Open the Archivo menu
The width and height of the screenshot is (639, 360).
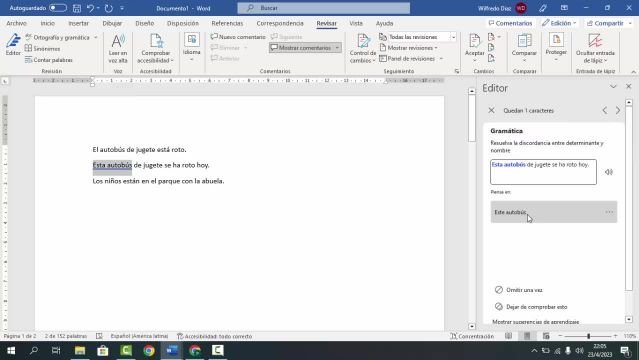[16, 23]
